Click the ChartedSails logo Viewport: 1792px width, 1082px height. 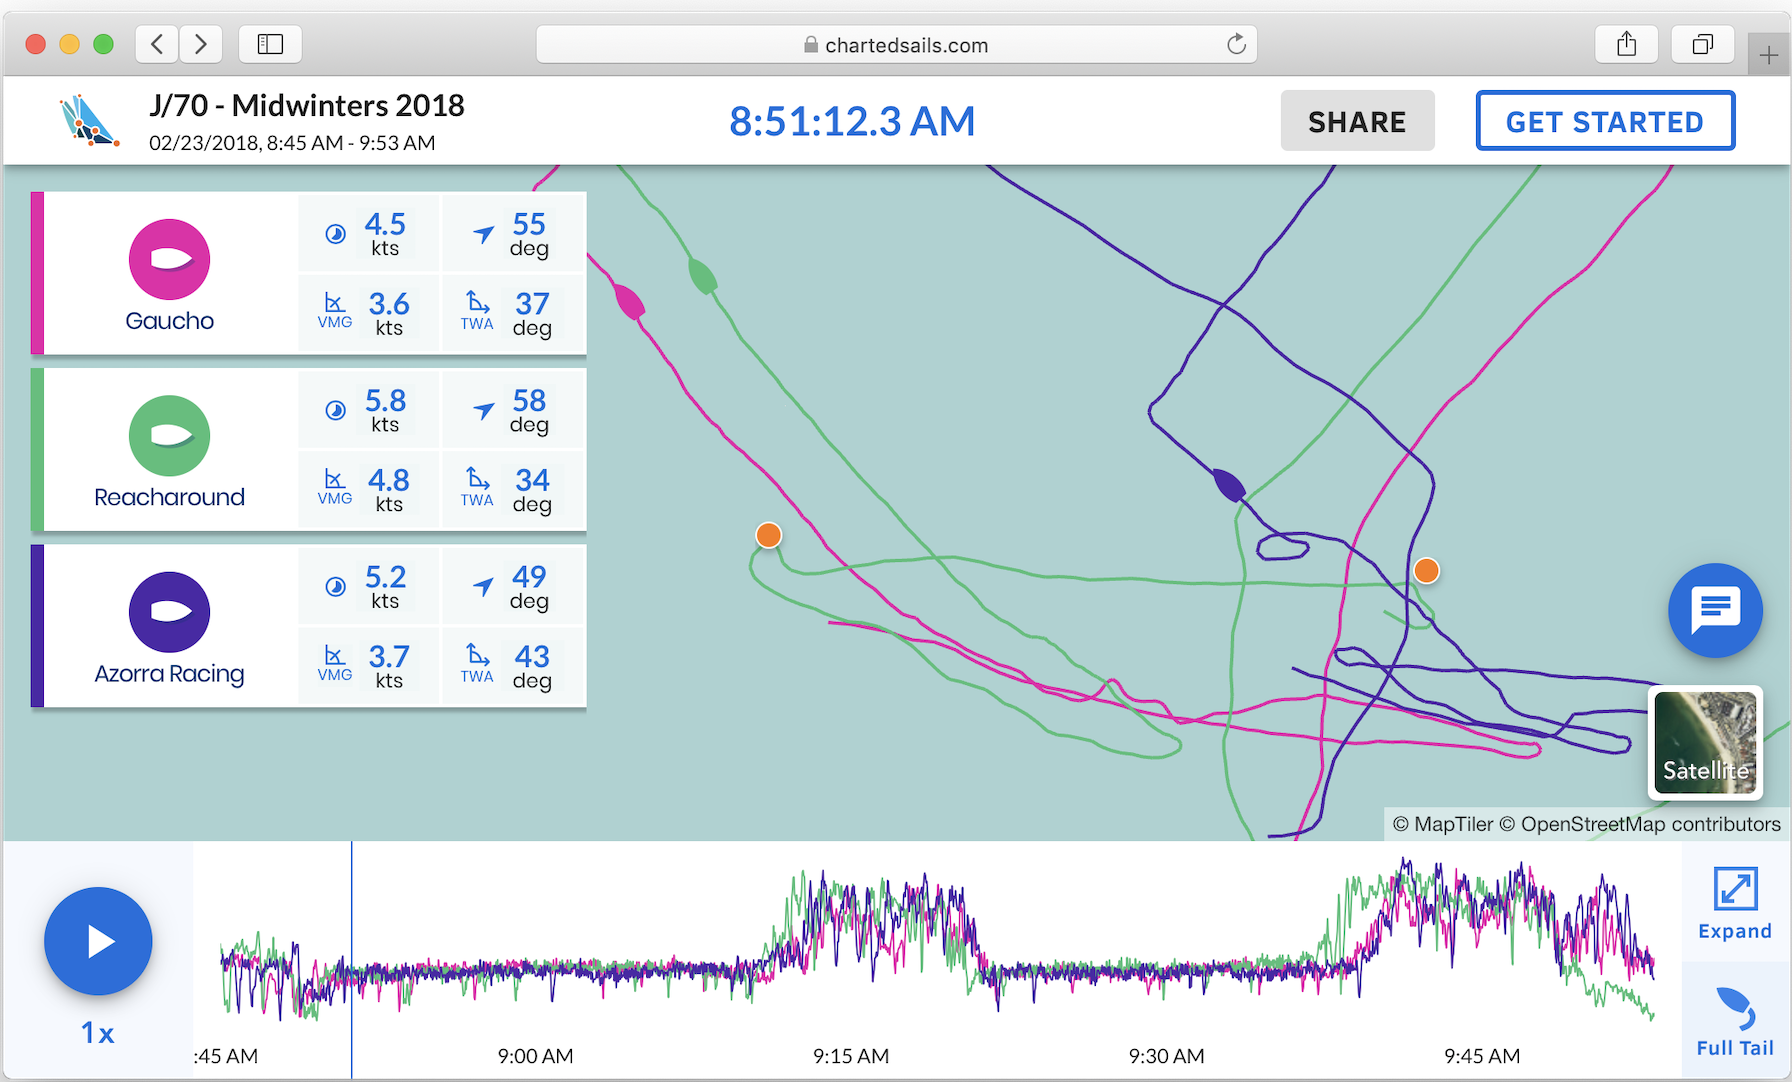click(88, 121)
